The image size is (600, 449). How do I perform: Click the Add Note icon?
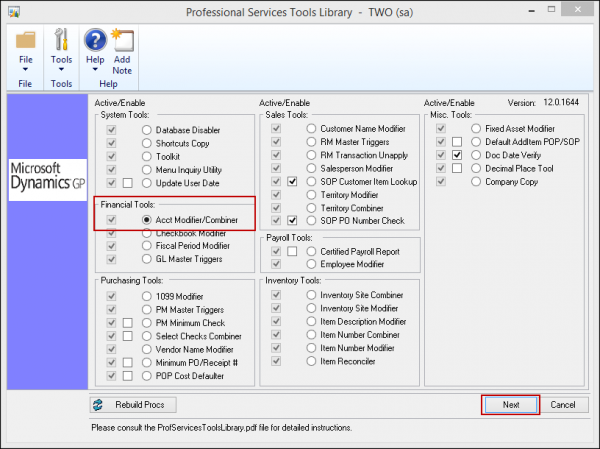tap(122, 40)
